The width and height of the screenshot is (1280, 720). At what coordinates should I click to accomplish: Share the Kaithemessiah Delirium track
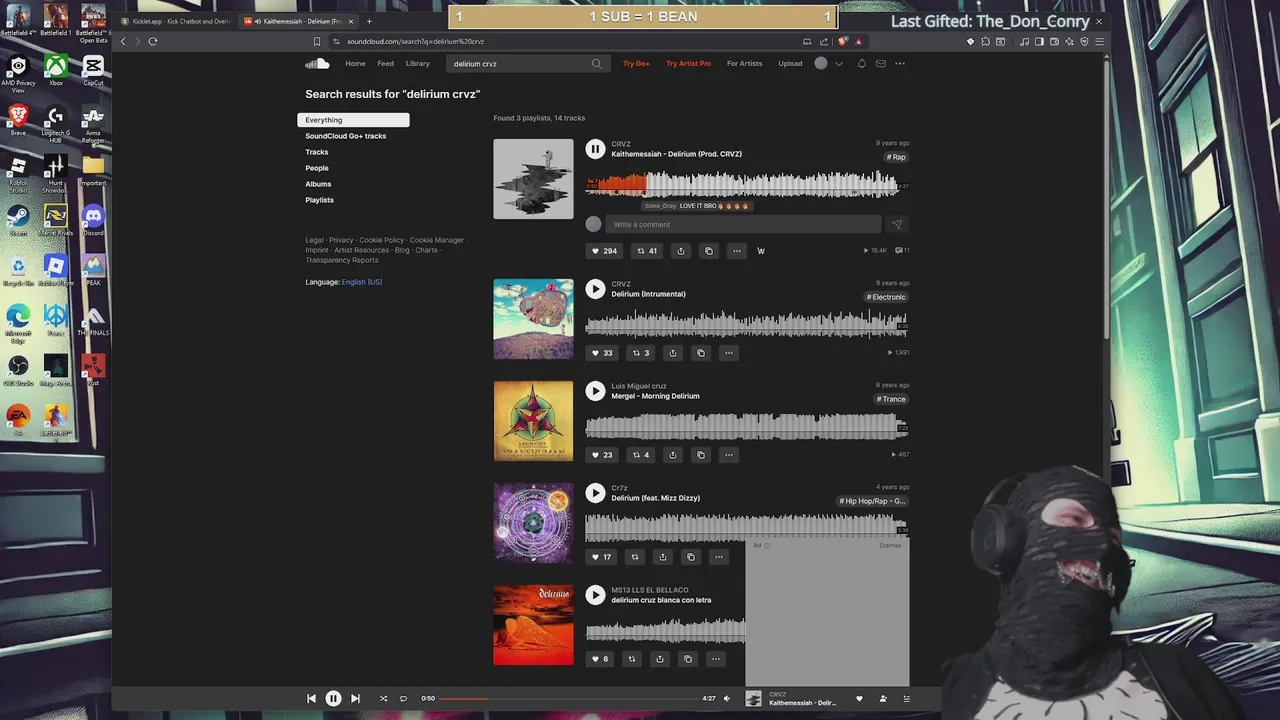click(x=681, y=251)
